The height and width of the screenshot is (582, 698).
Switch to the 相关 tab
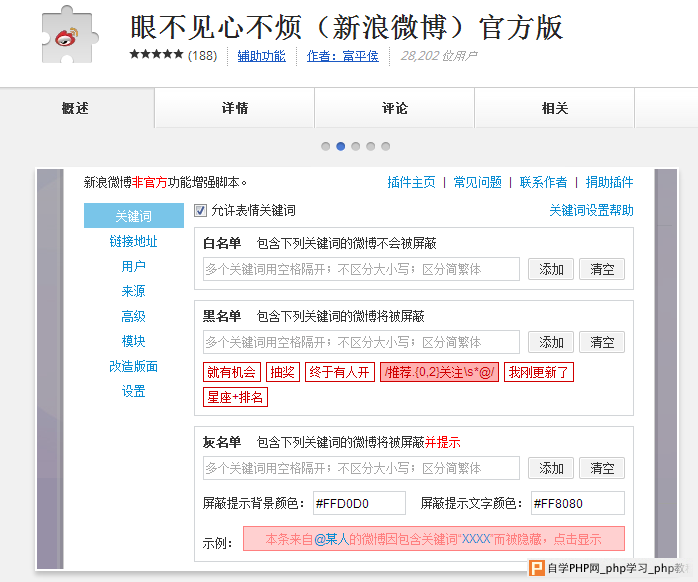click(x=555, y=108)
